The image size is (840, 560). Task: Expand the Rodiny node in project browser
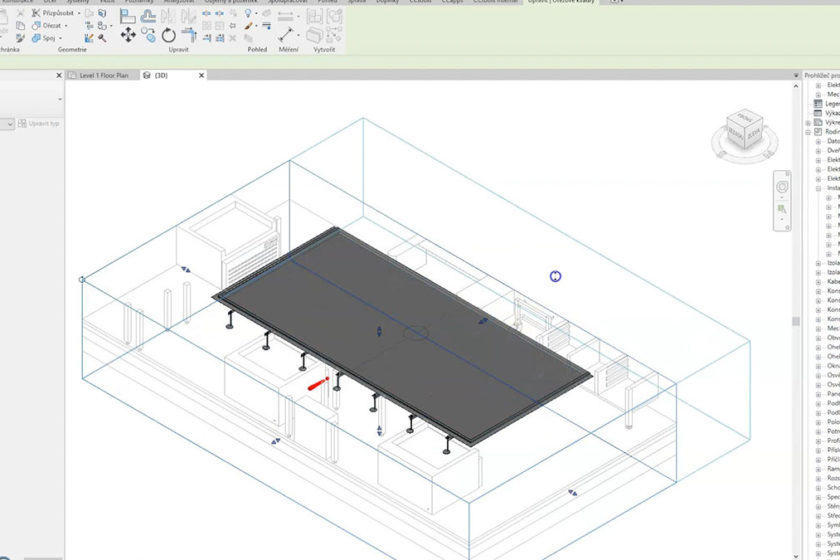pyautogui.click(x=808, y=132)
